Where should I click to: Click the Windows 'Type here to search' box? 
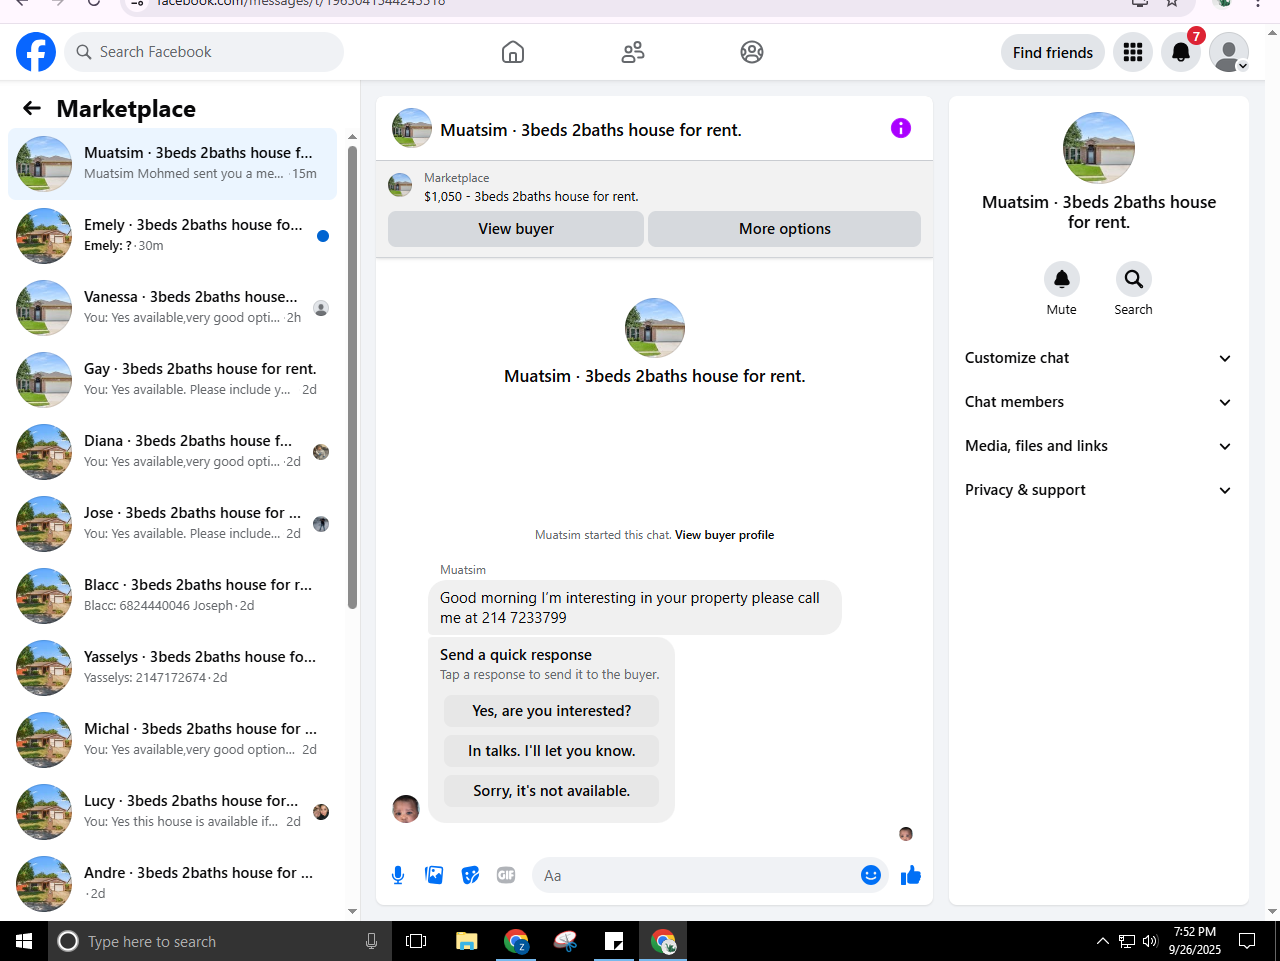[218, 941]
